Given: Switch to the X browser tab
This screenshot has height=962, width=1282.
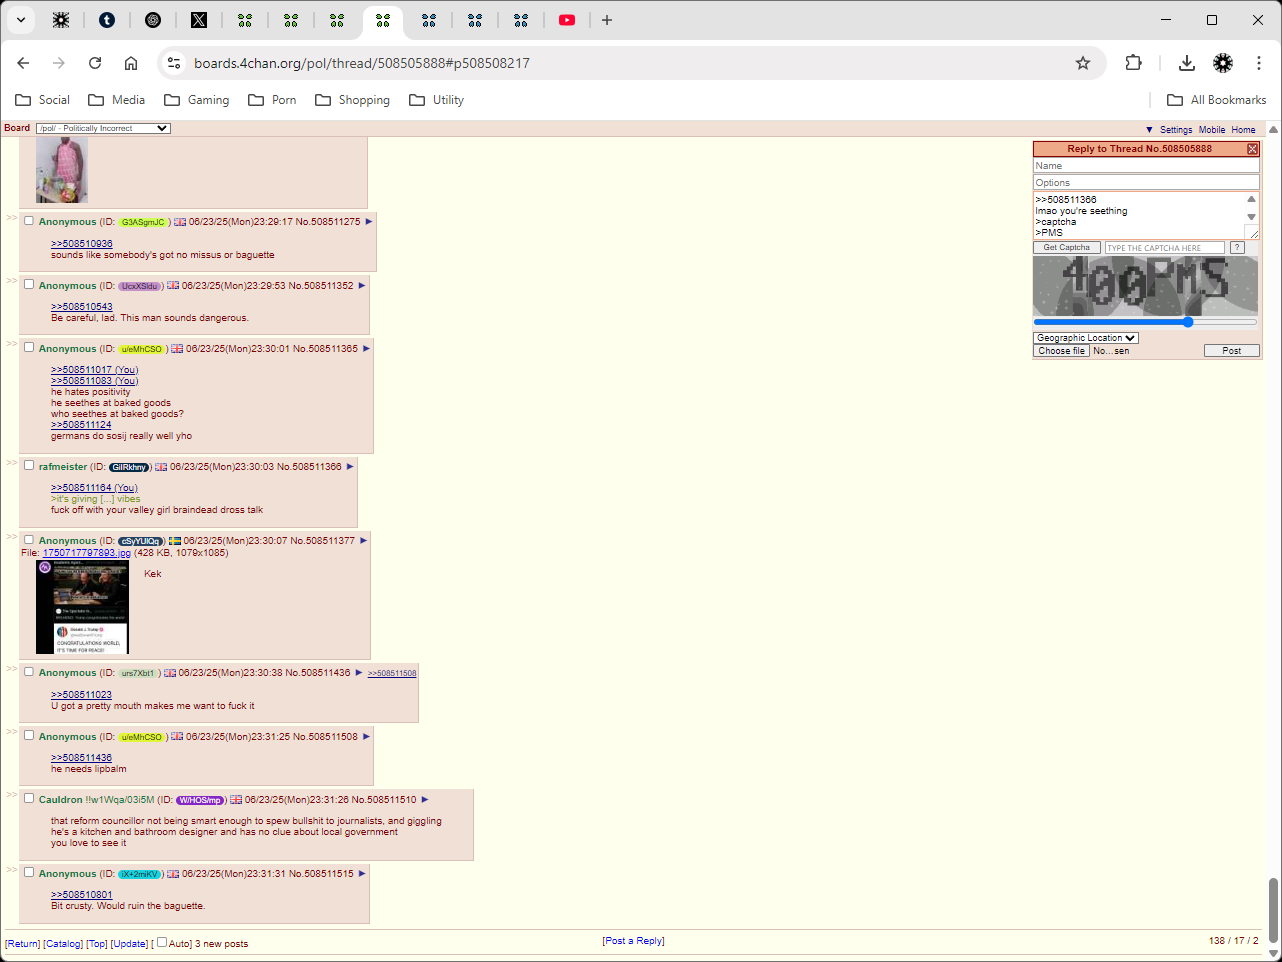Looking at the screenshot, I should (x=199, y=20).
